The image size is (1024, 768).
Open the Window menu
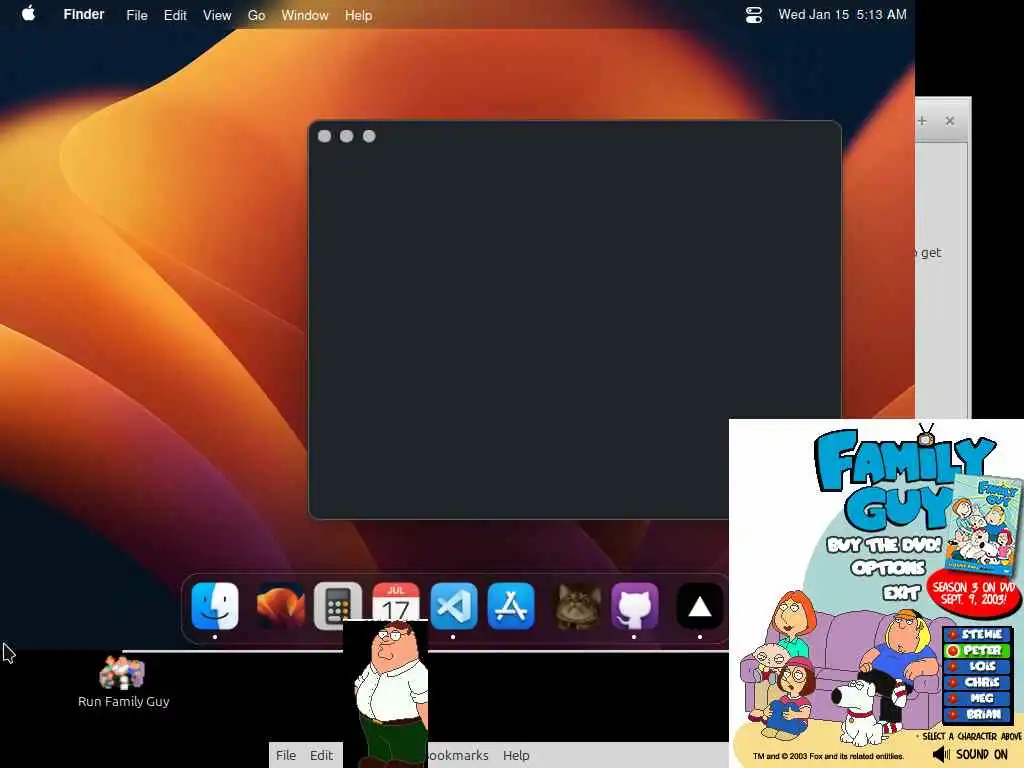pyautogui.click(x=305, y=15)
